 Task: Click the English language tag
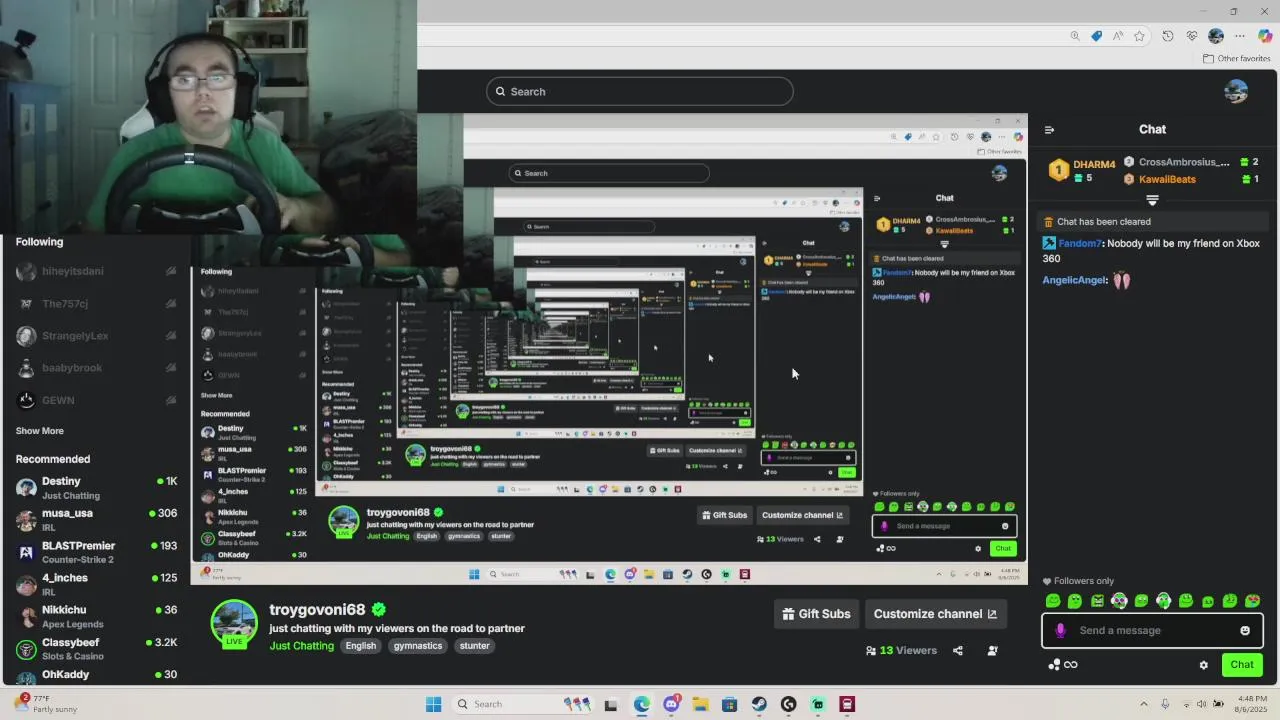(x=360, y=646)
